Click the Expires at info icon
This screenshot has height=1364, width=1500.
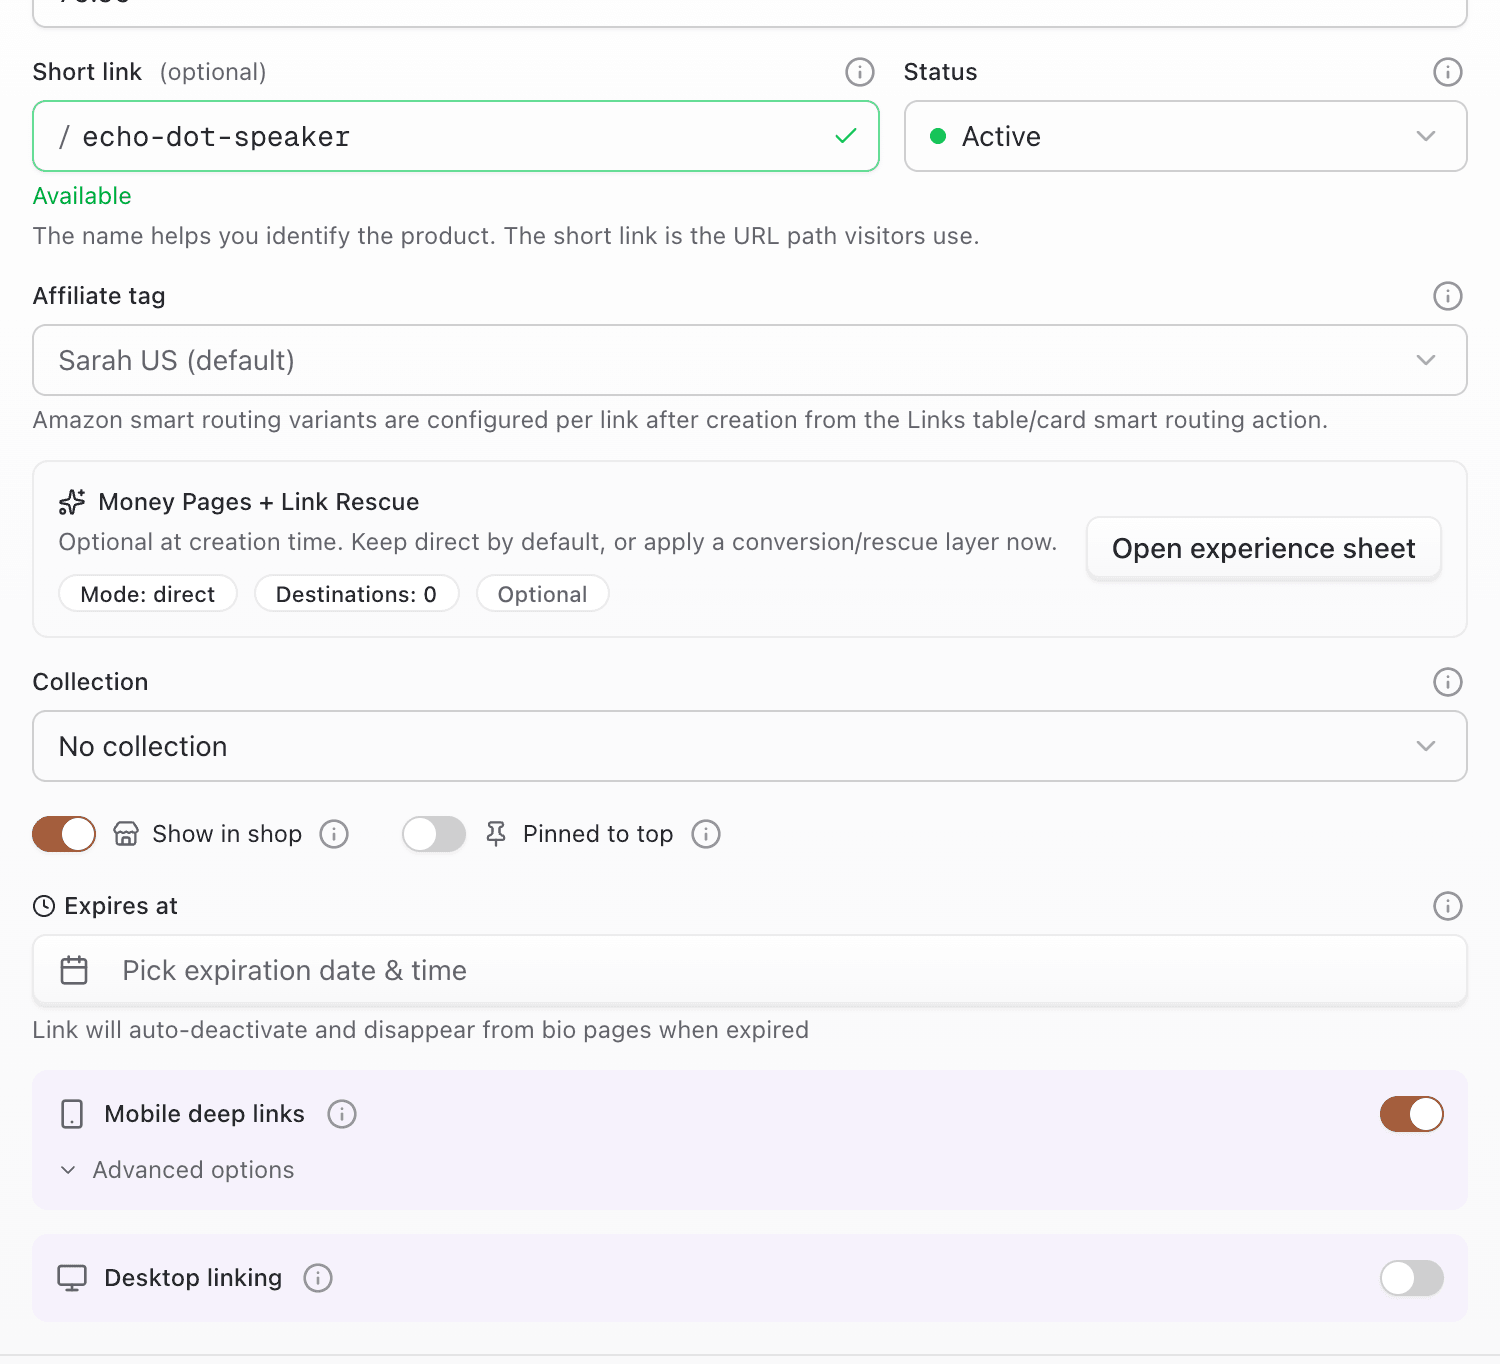coord(1447,906)
